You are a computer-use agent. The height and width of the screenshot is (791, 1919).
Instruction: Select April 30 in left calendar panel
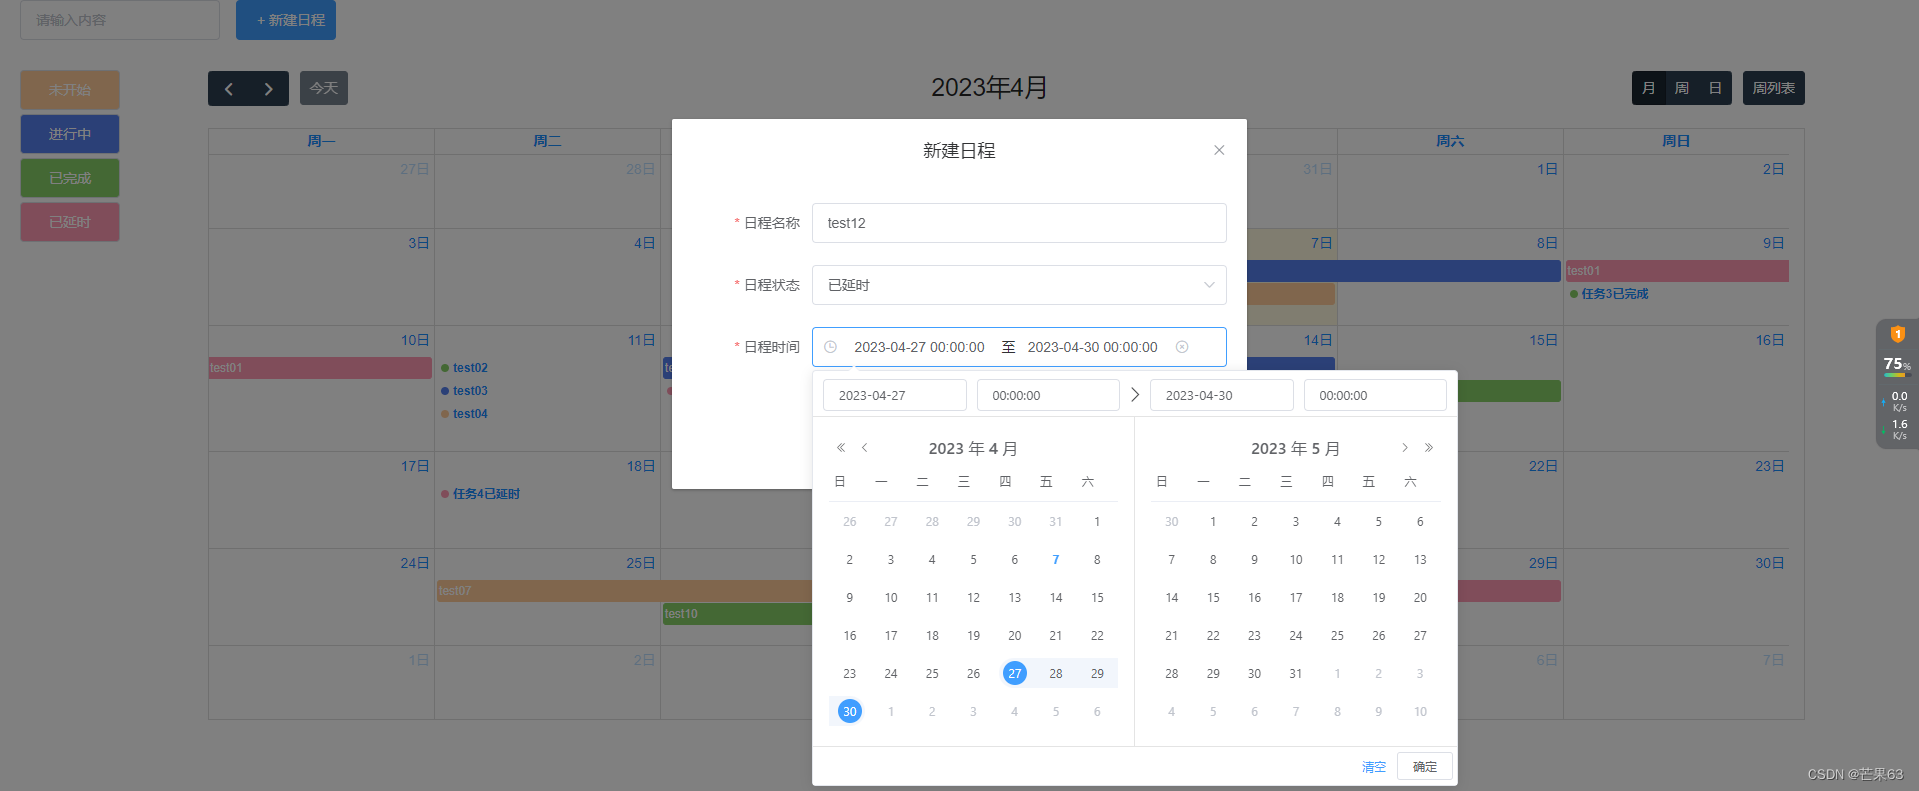tap(850, 711)
